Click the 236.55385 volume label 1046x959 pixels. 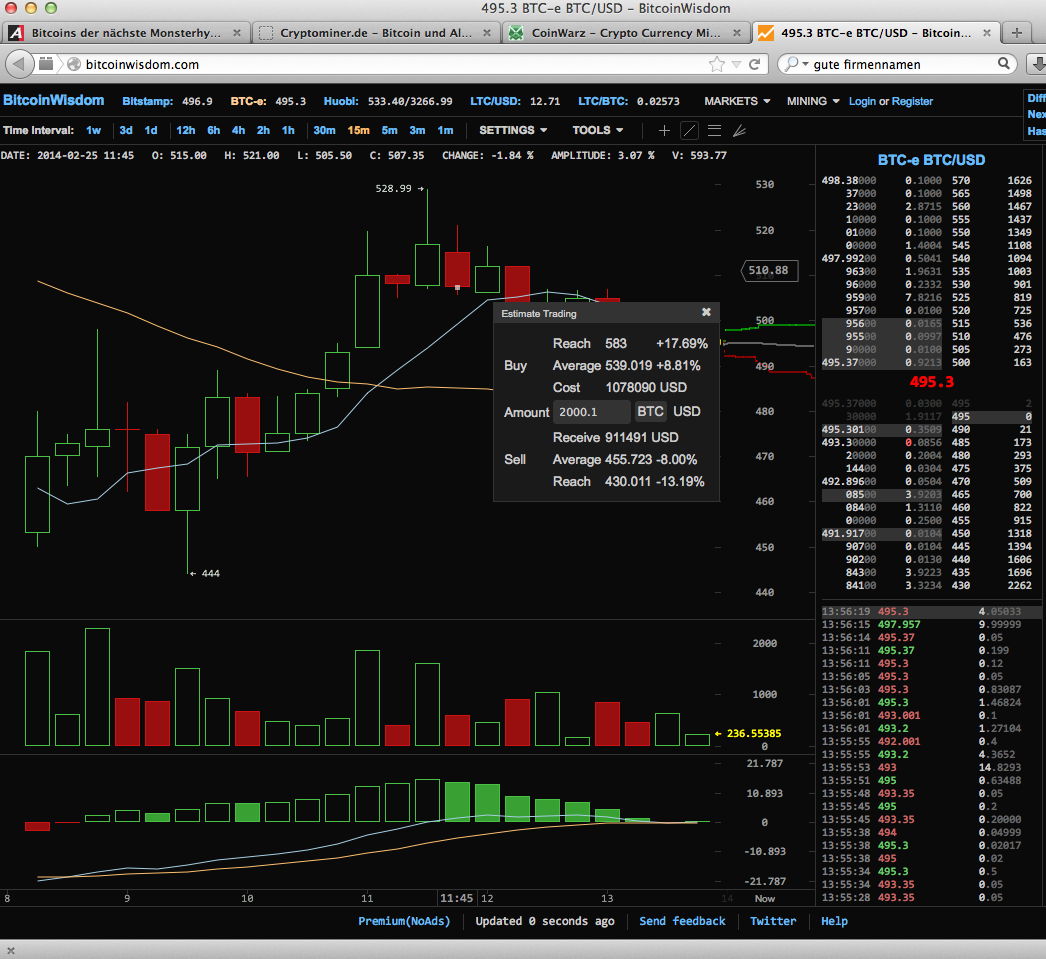(x=754, y=733)
